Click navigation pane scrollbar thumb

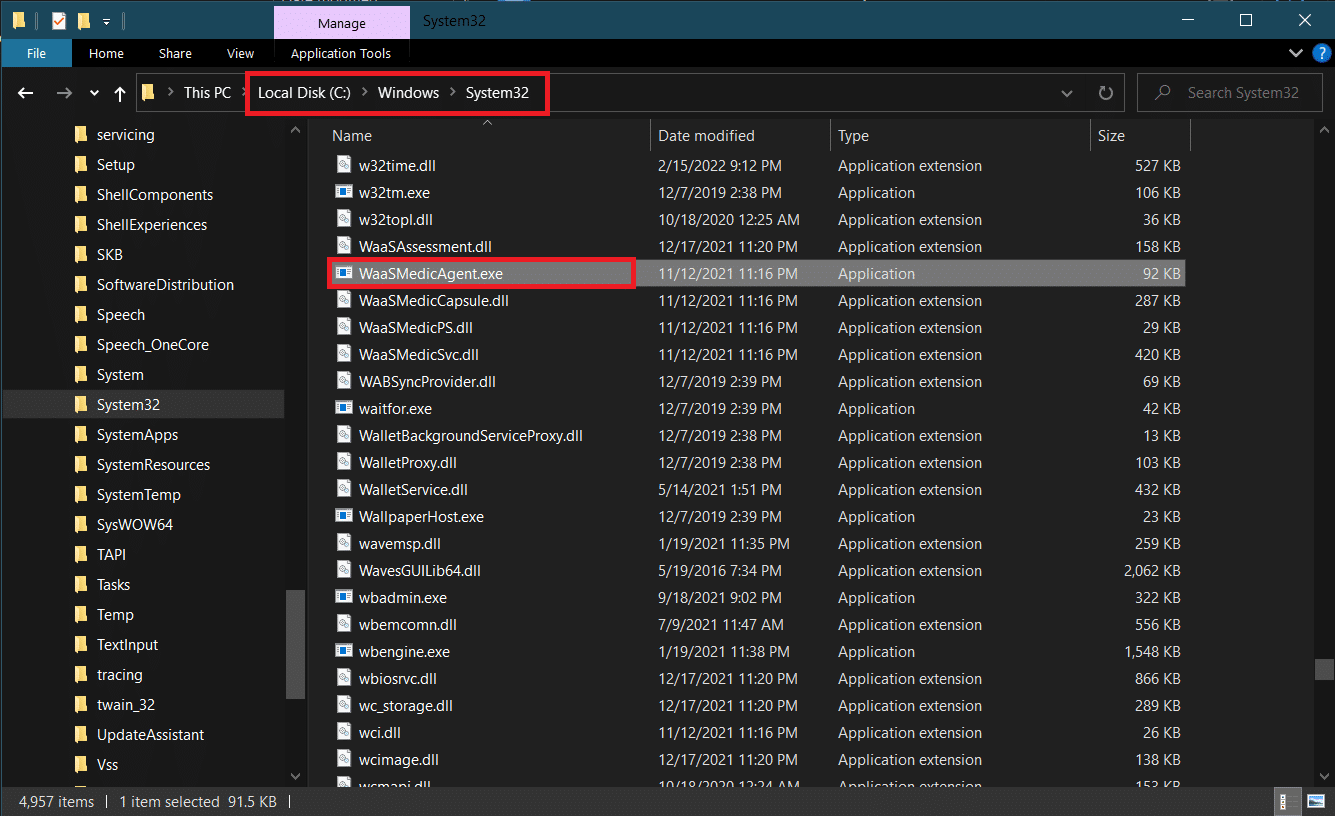pos(296,645)
